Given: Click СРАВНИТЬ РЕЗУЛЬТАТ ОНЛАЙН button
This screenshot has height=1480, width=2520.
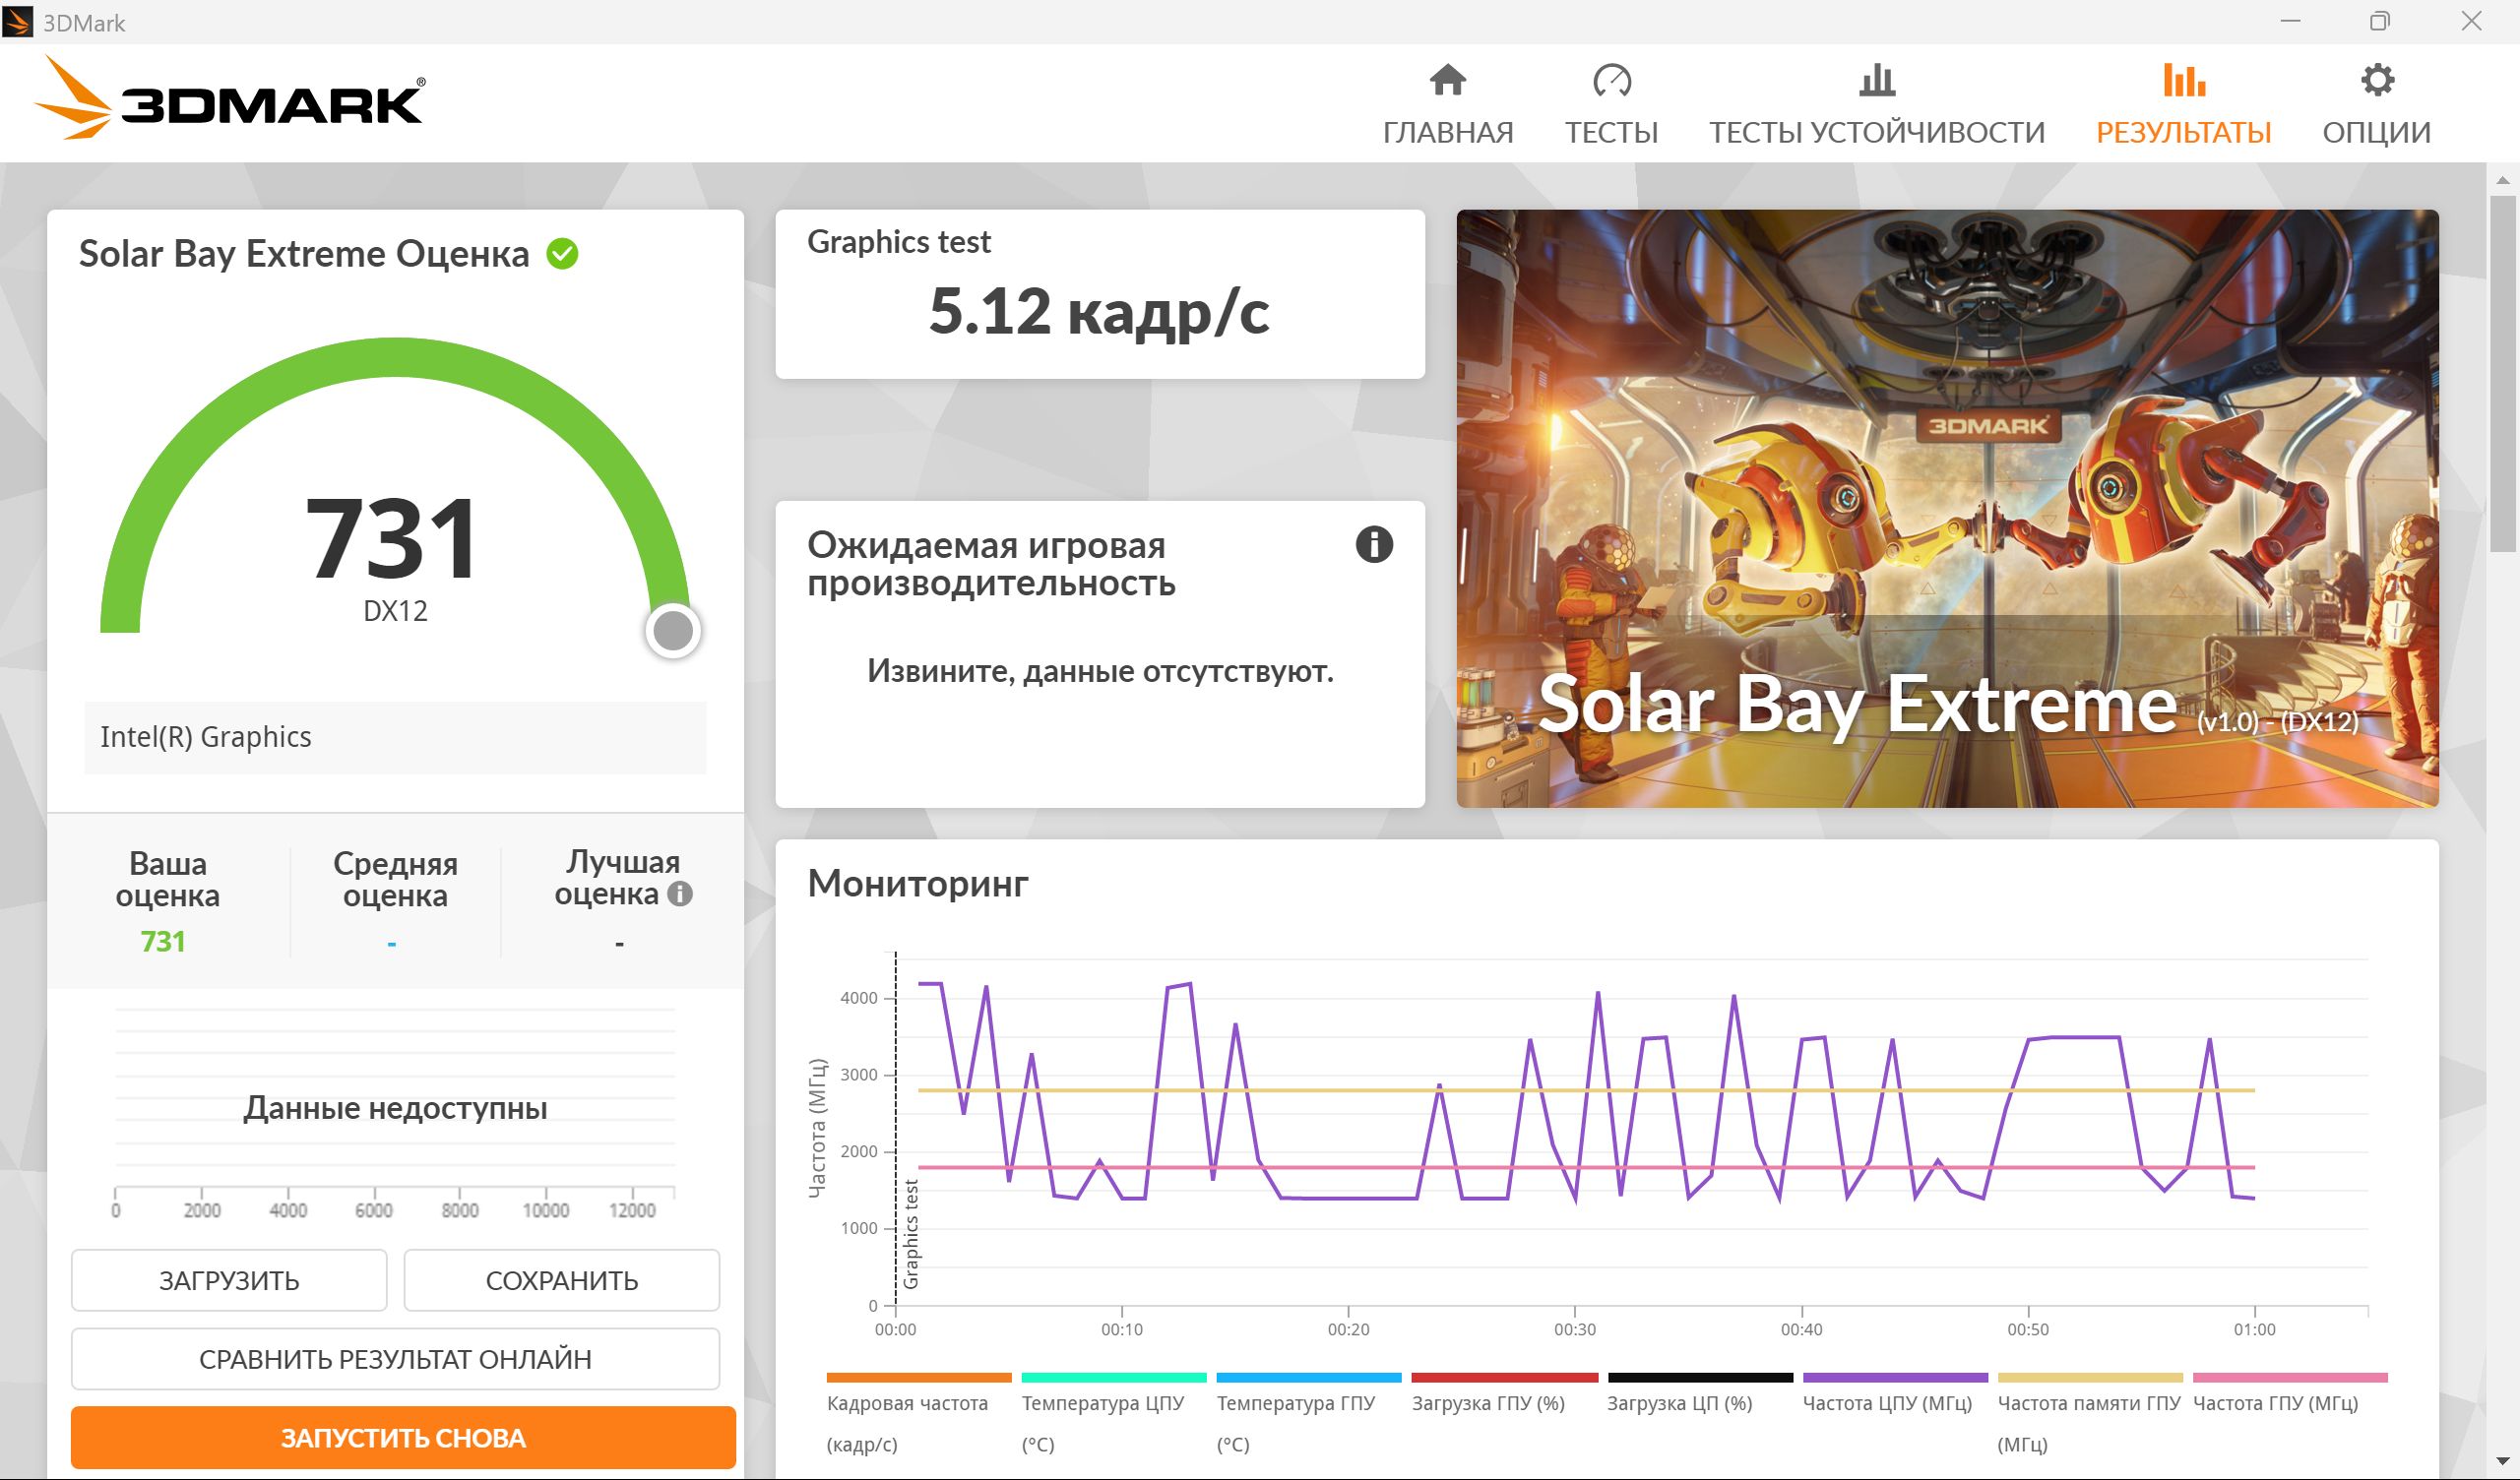Looking at the screenshot, I should pyautogui.click(x=395, y=1359).
